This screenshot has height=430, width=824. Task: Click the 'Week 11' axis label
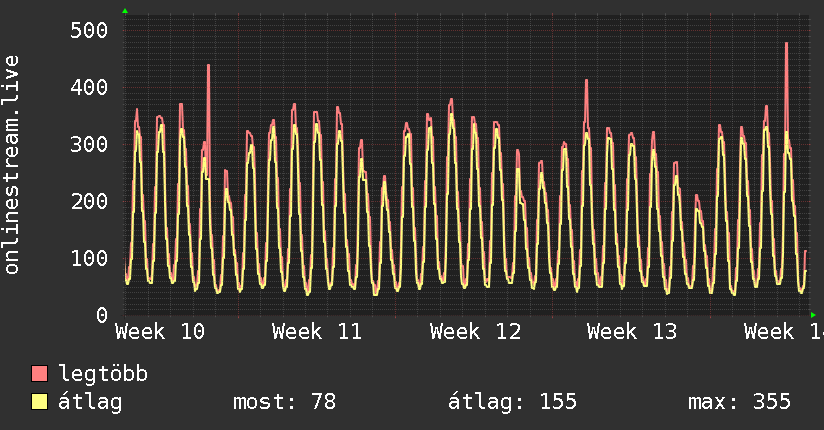[317, 332]
